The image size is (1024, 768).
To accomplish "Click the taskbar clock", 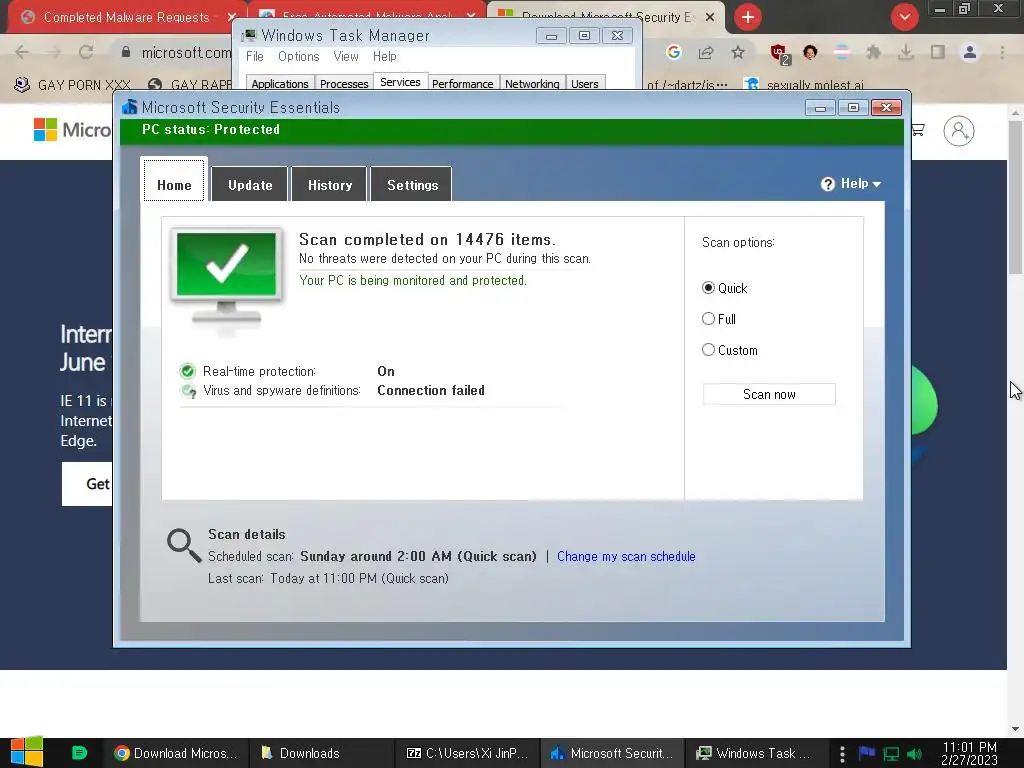I will click(969, 754).
